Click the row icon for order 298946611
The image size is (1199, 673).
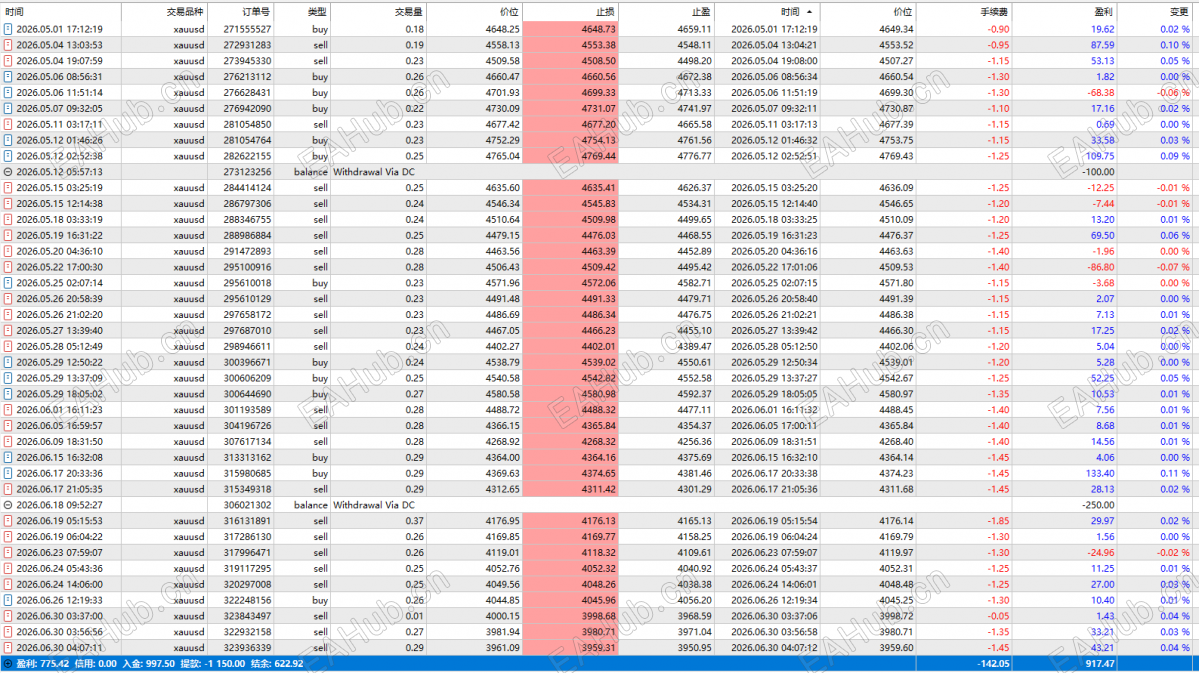click(x=8, y=346)
